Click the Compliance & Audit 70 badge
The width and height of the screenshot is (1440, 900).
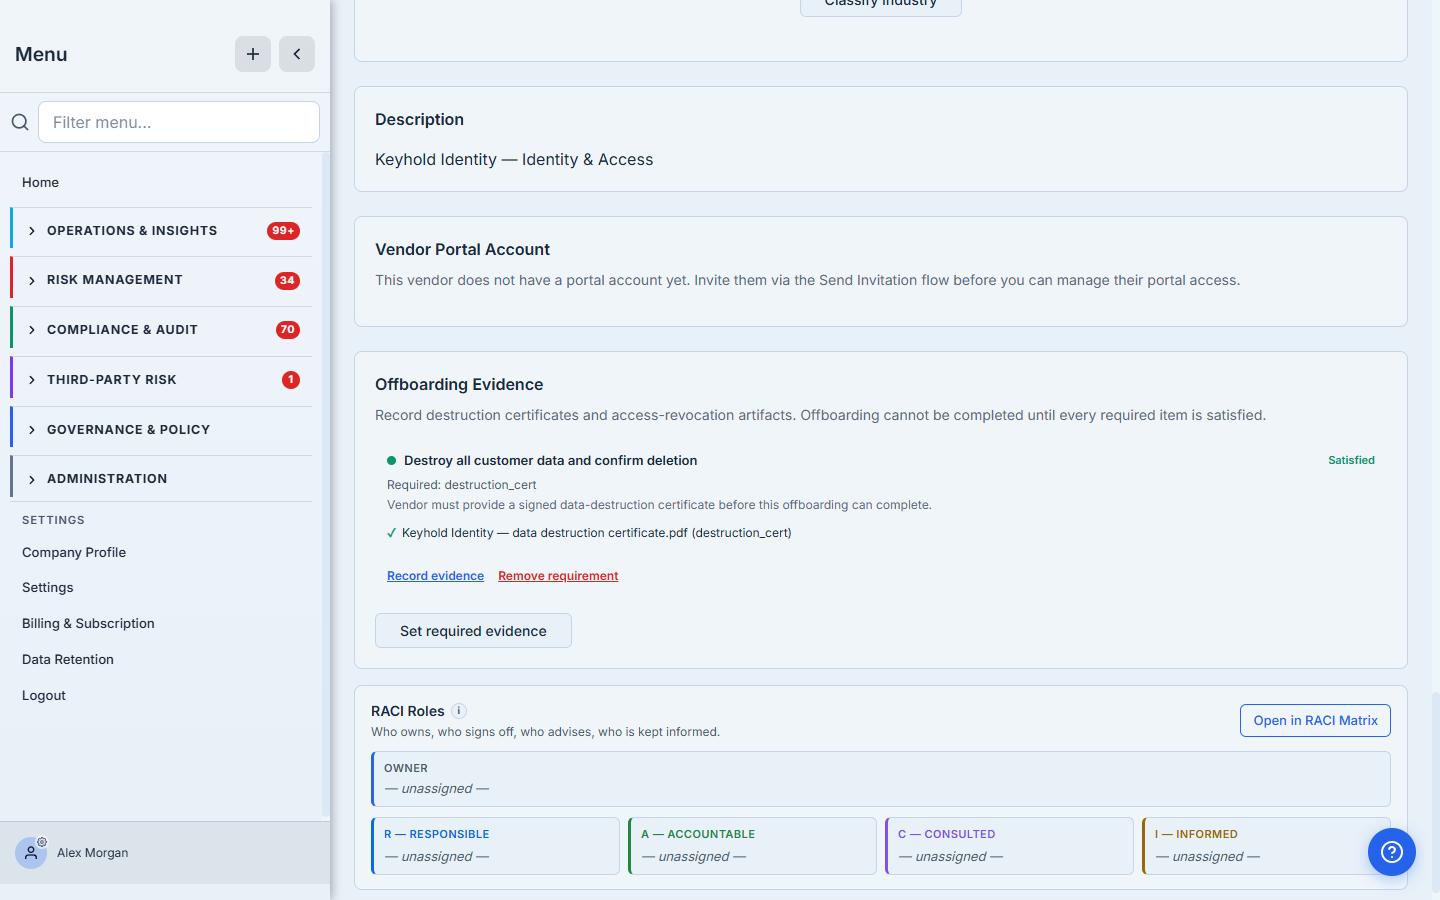287,330
